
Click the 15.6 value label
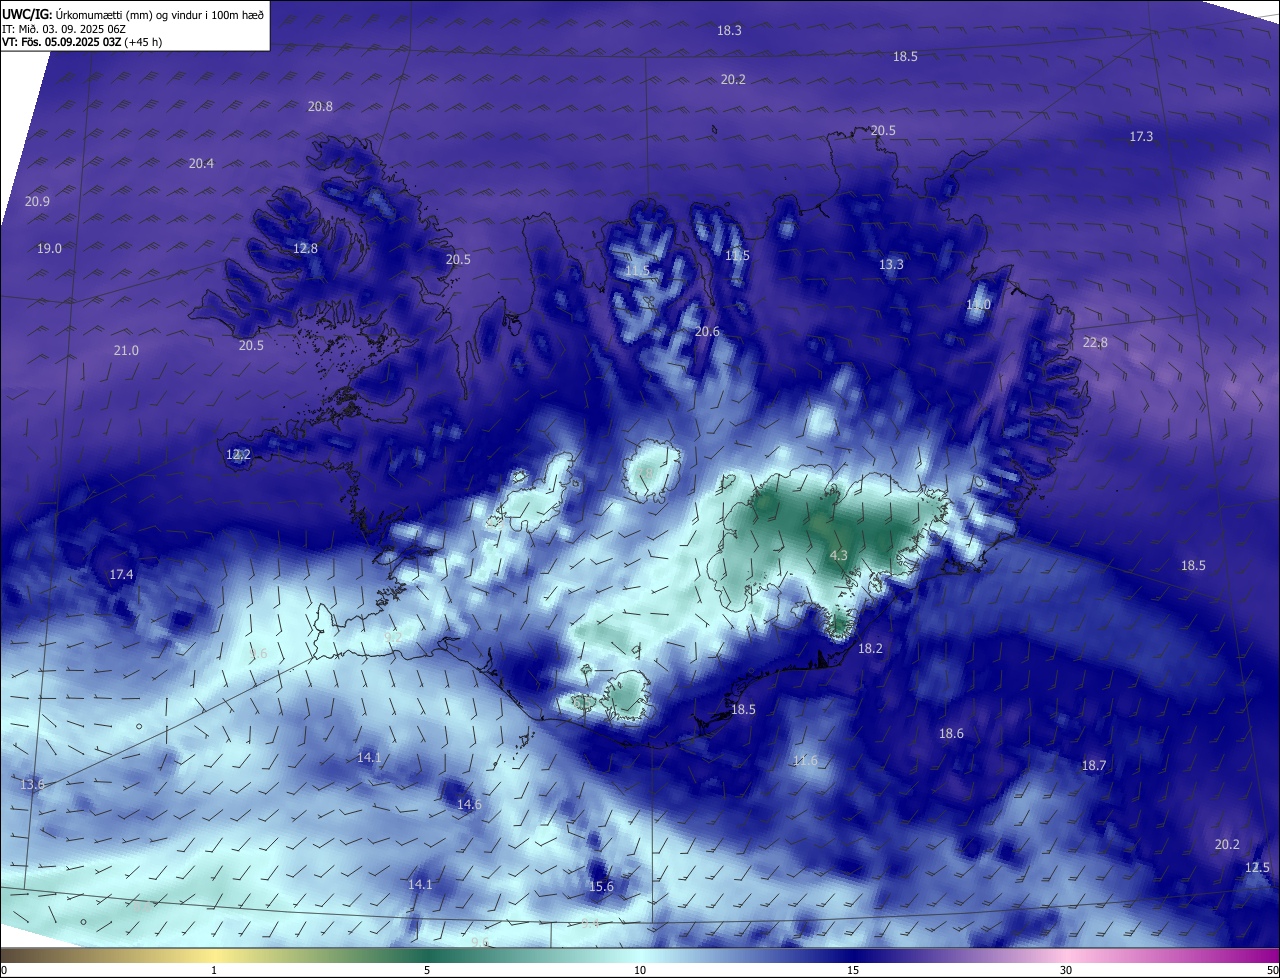(x=601, y=887)
